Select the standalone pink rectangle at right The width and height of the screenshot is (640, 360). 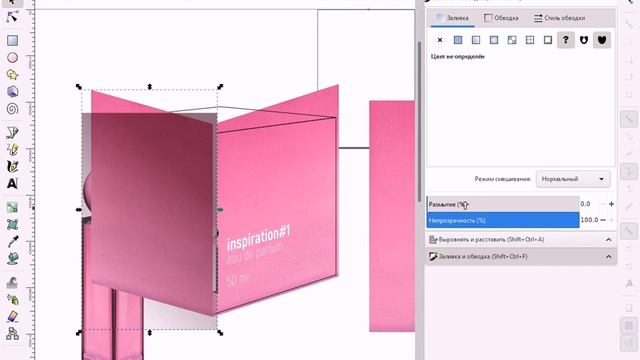392,216
